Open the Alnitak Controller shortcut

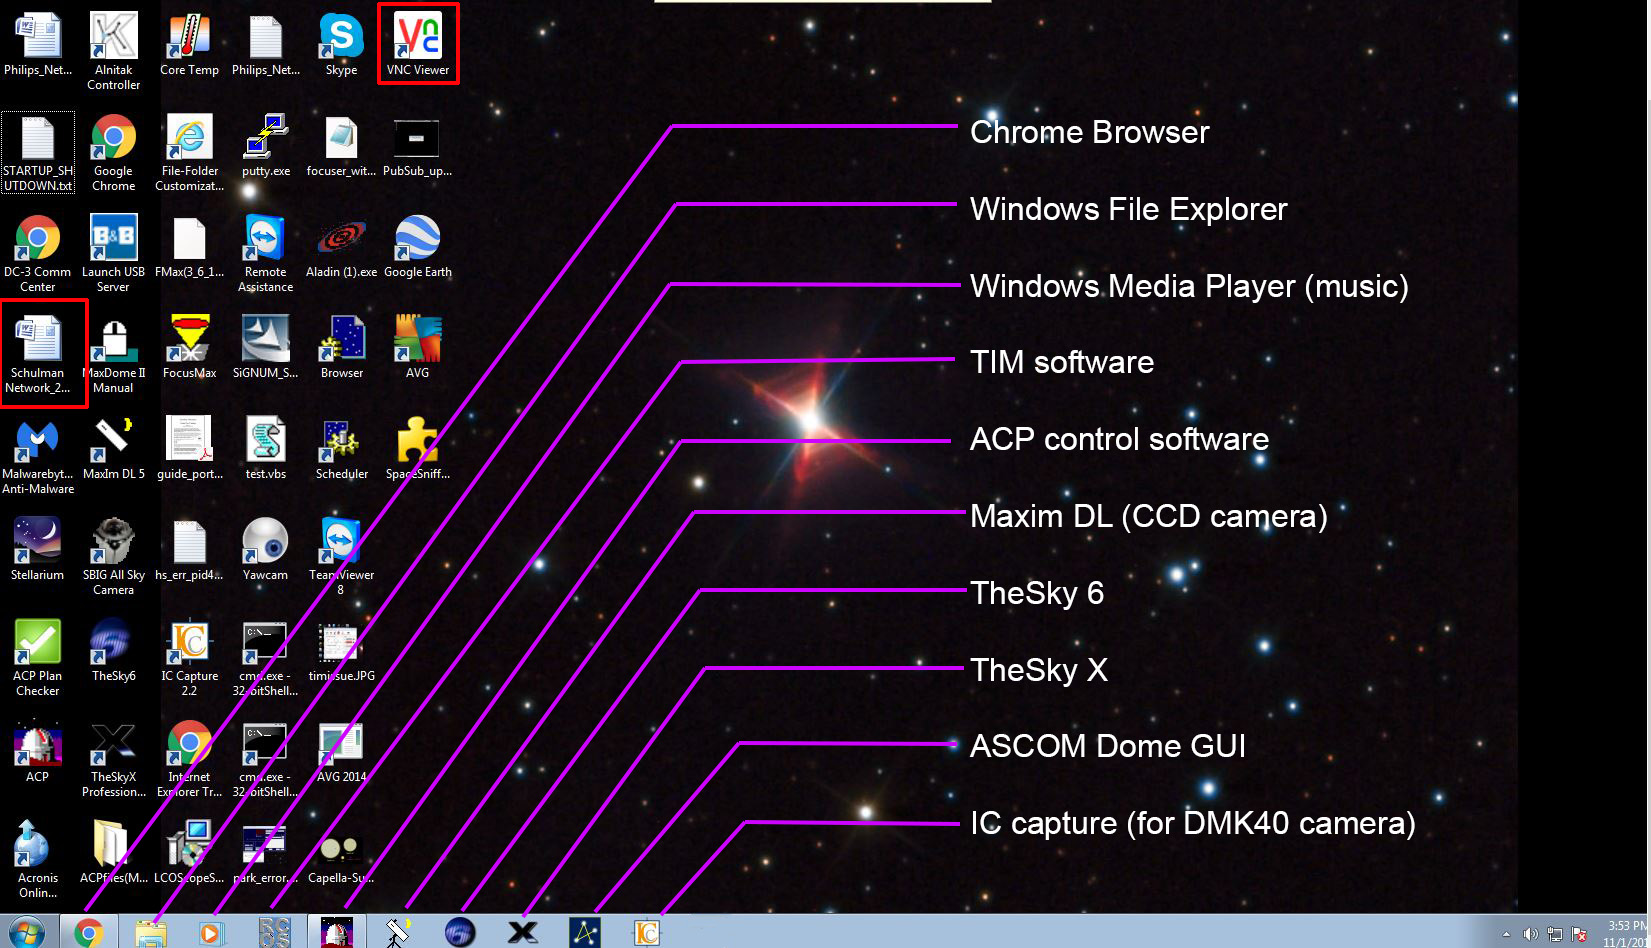pos(113,51)
